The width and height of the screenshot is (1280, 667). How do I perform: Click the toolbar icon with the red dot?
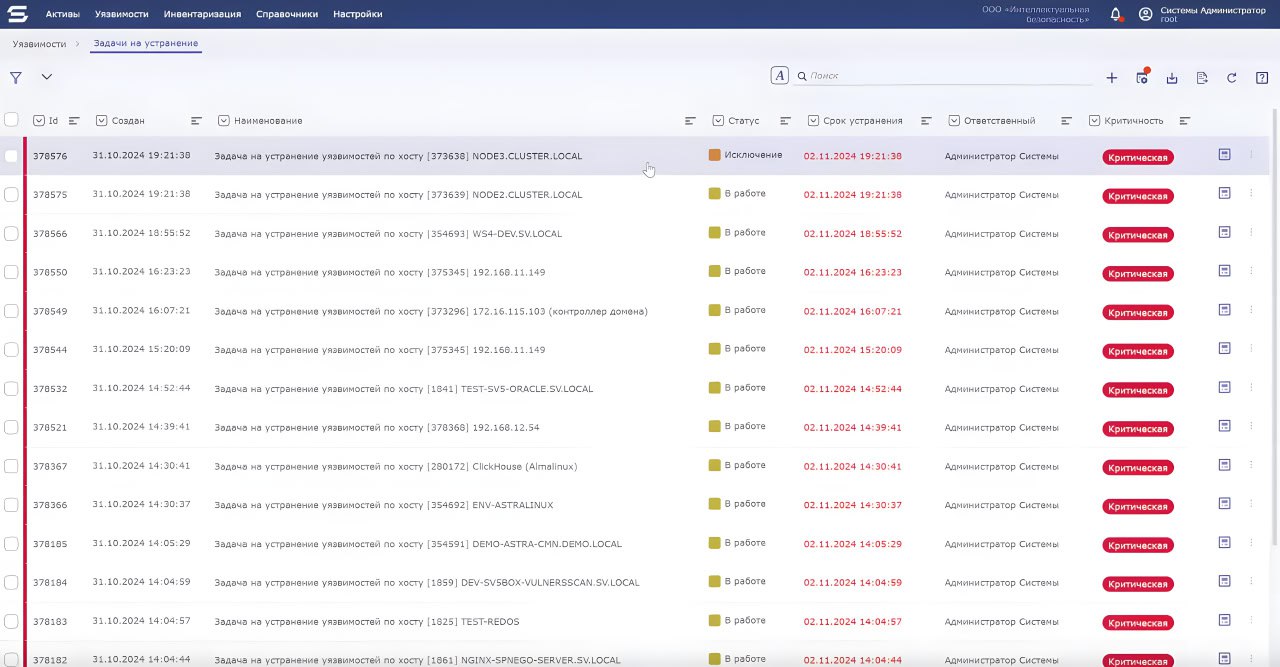[x=1142, y=77]
